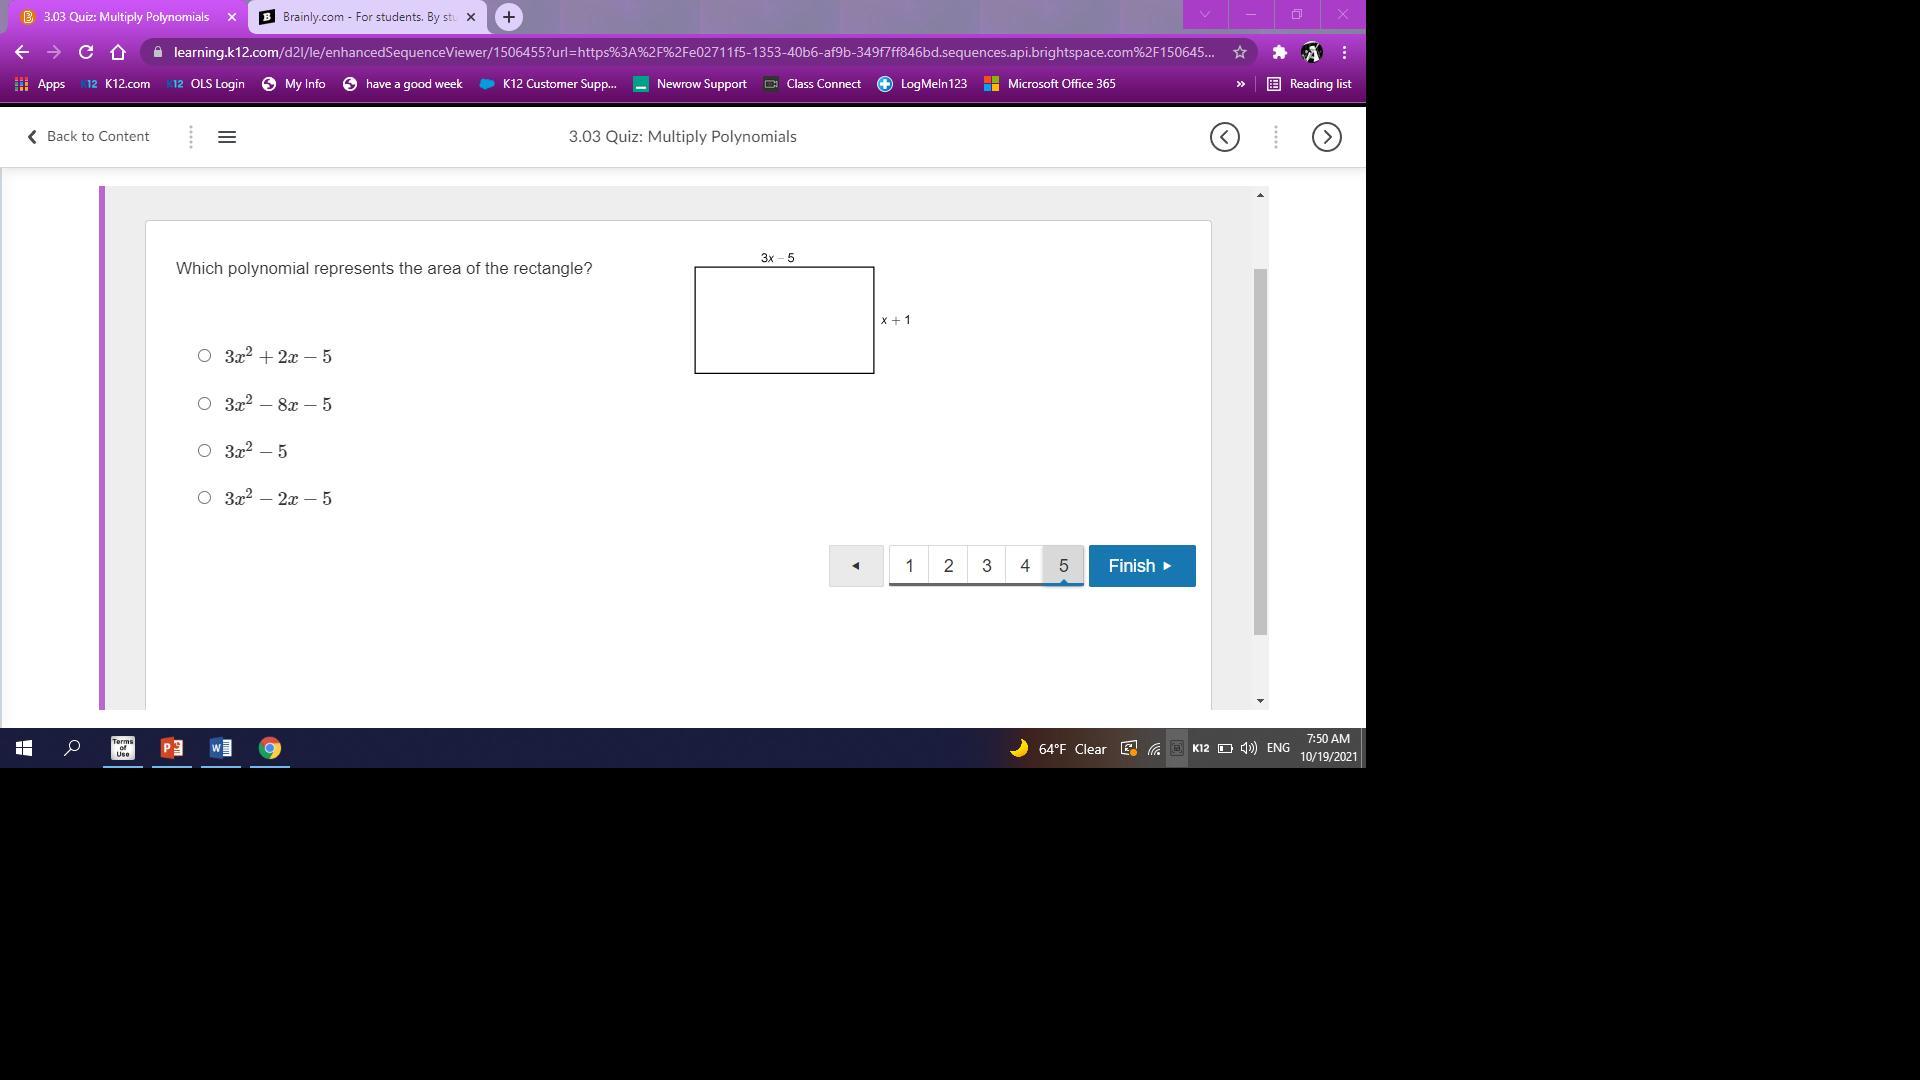Screen dimensions: 1920x1080
Task: Choose the 3x² − 5 option
Action: 205,451
